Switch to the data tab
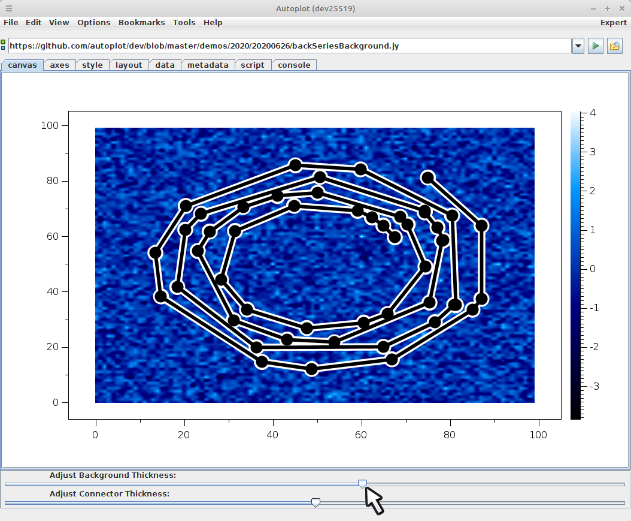Viewport: 631px width, 521px height. 165,65
